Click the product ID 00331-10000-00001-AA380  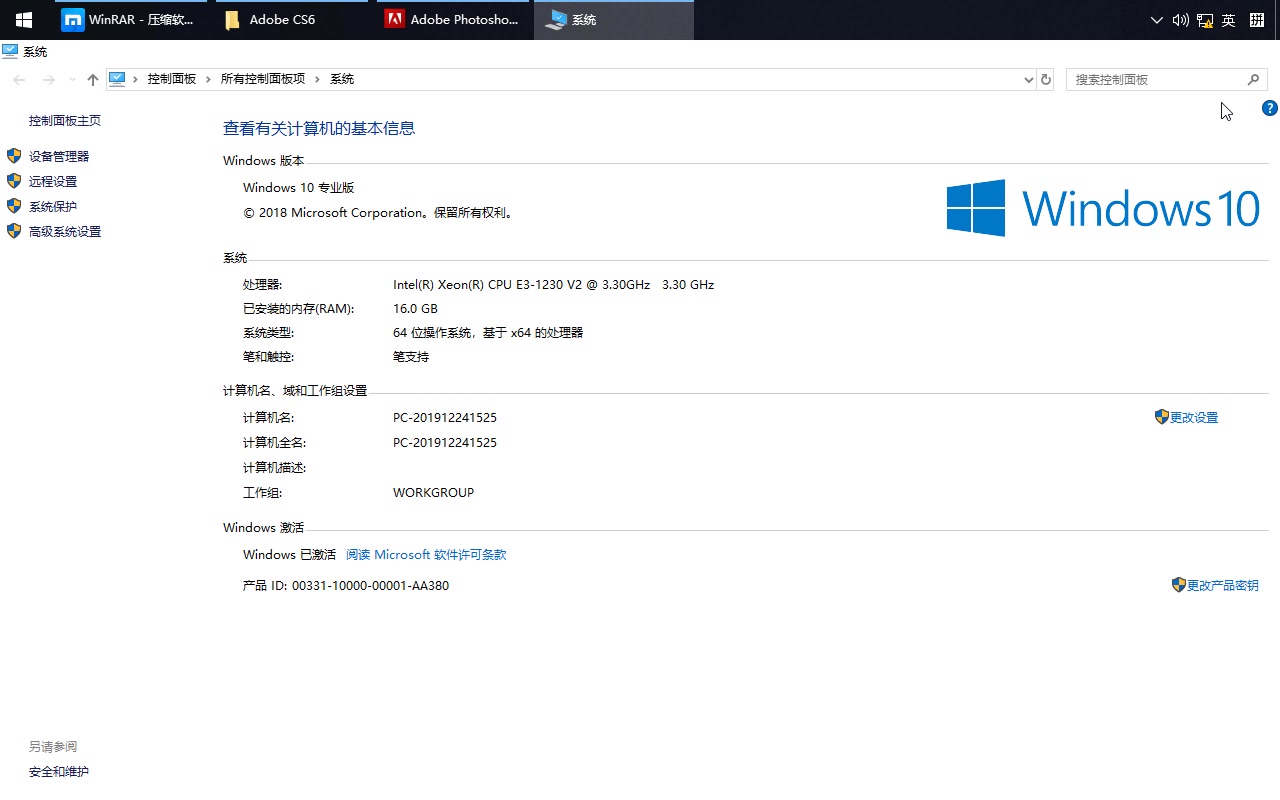[x=370, y=586]
